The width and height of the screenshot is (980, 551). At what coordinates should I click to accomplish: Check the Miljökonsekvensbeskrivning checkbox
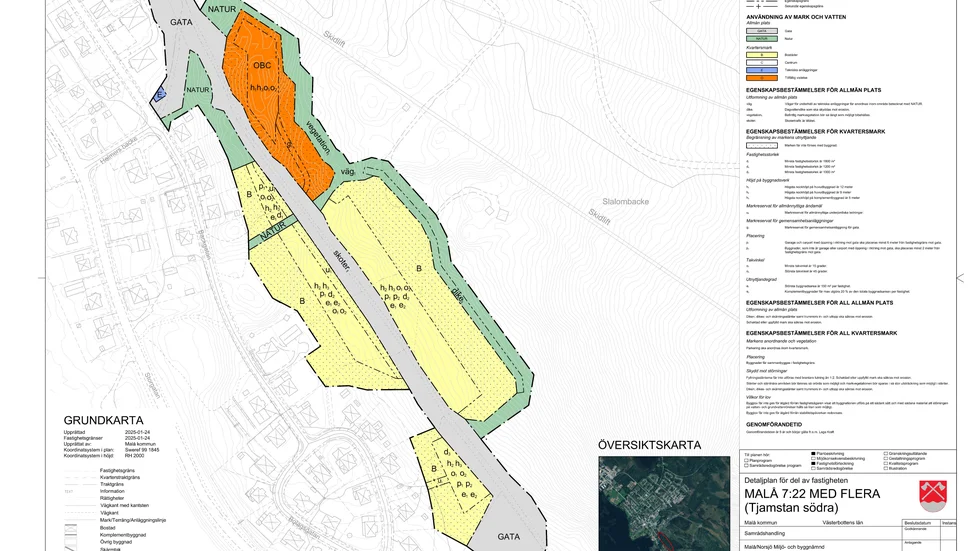click(x=813, y=459)
